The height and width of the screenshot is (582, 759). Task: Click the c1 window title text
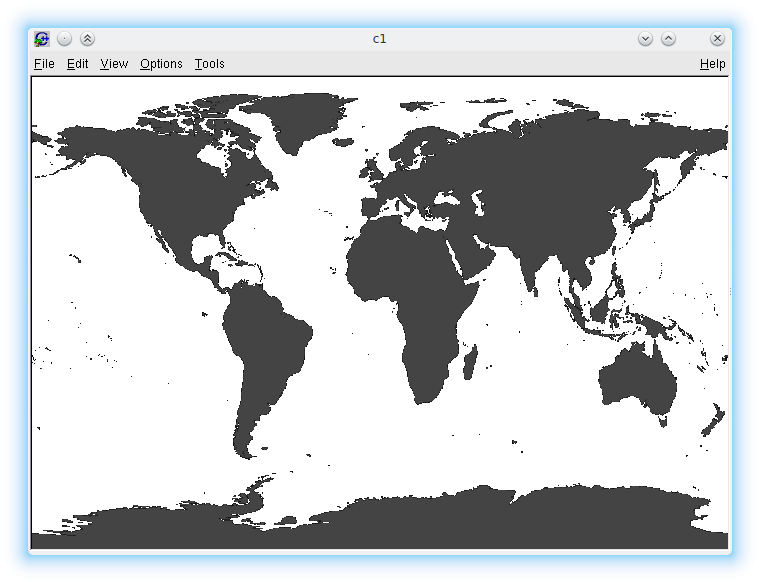click(x=380, y=39)
